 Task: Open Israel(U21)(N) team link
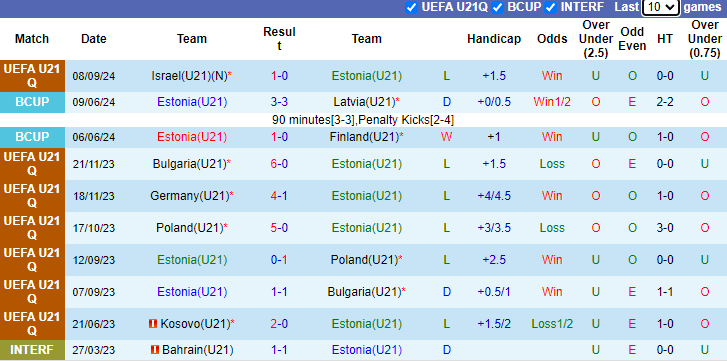click(191, 76)
